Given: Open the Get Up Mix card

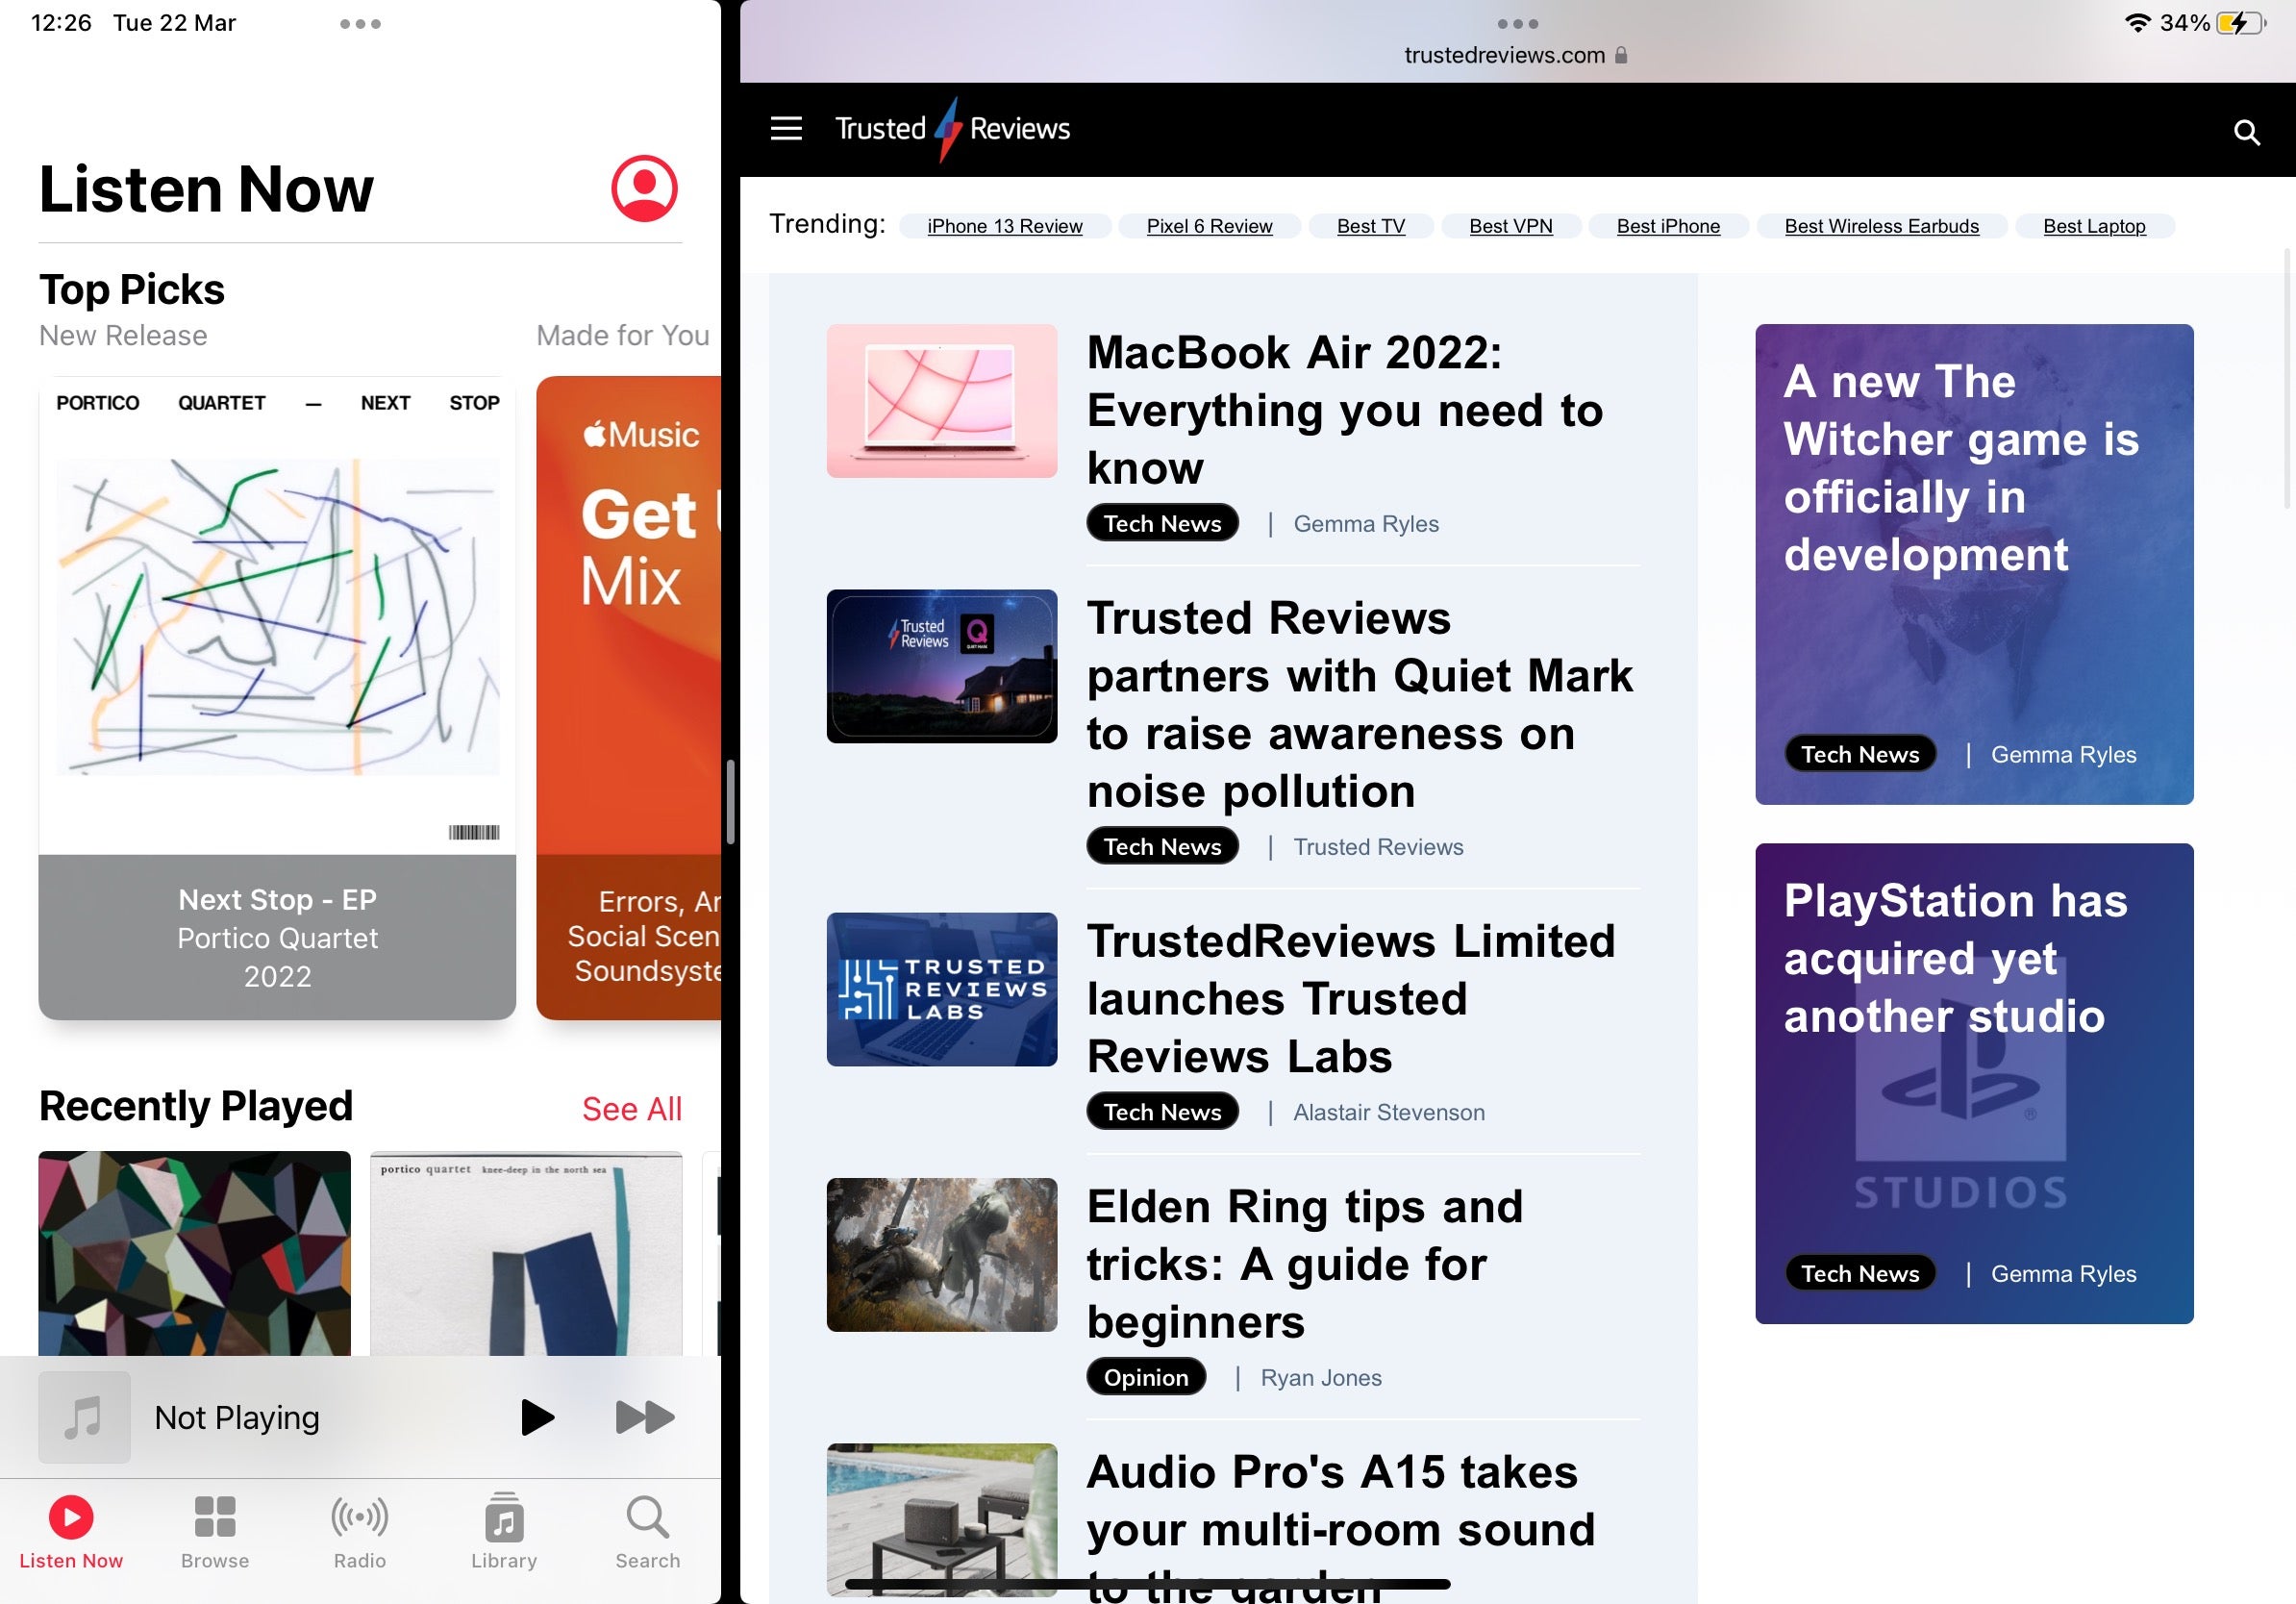Looking at the screenshot, I should (628, 698).
